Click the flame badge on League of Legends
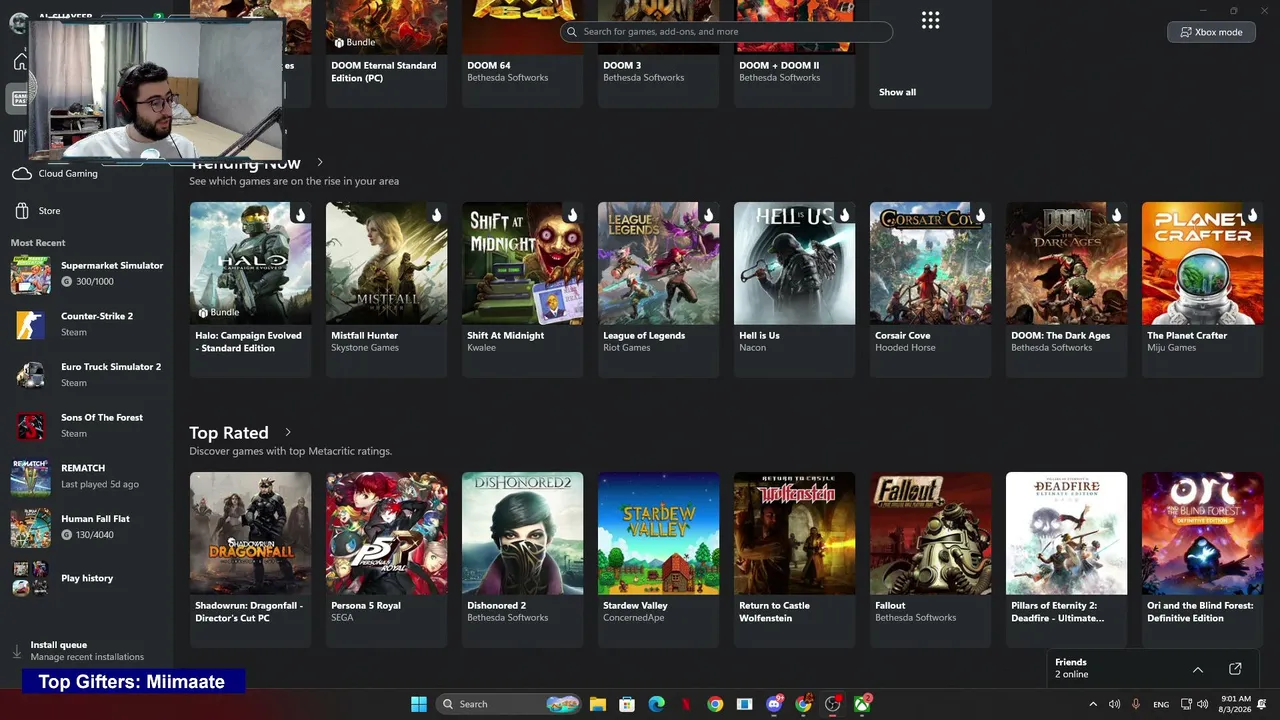Screen dimensions: 1280x720 (707, 215)
